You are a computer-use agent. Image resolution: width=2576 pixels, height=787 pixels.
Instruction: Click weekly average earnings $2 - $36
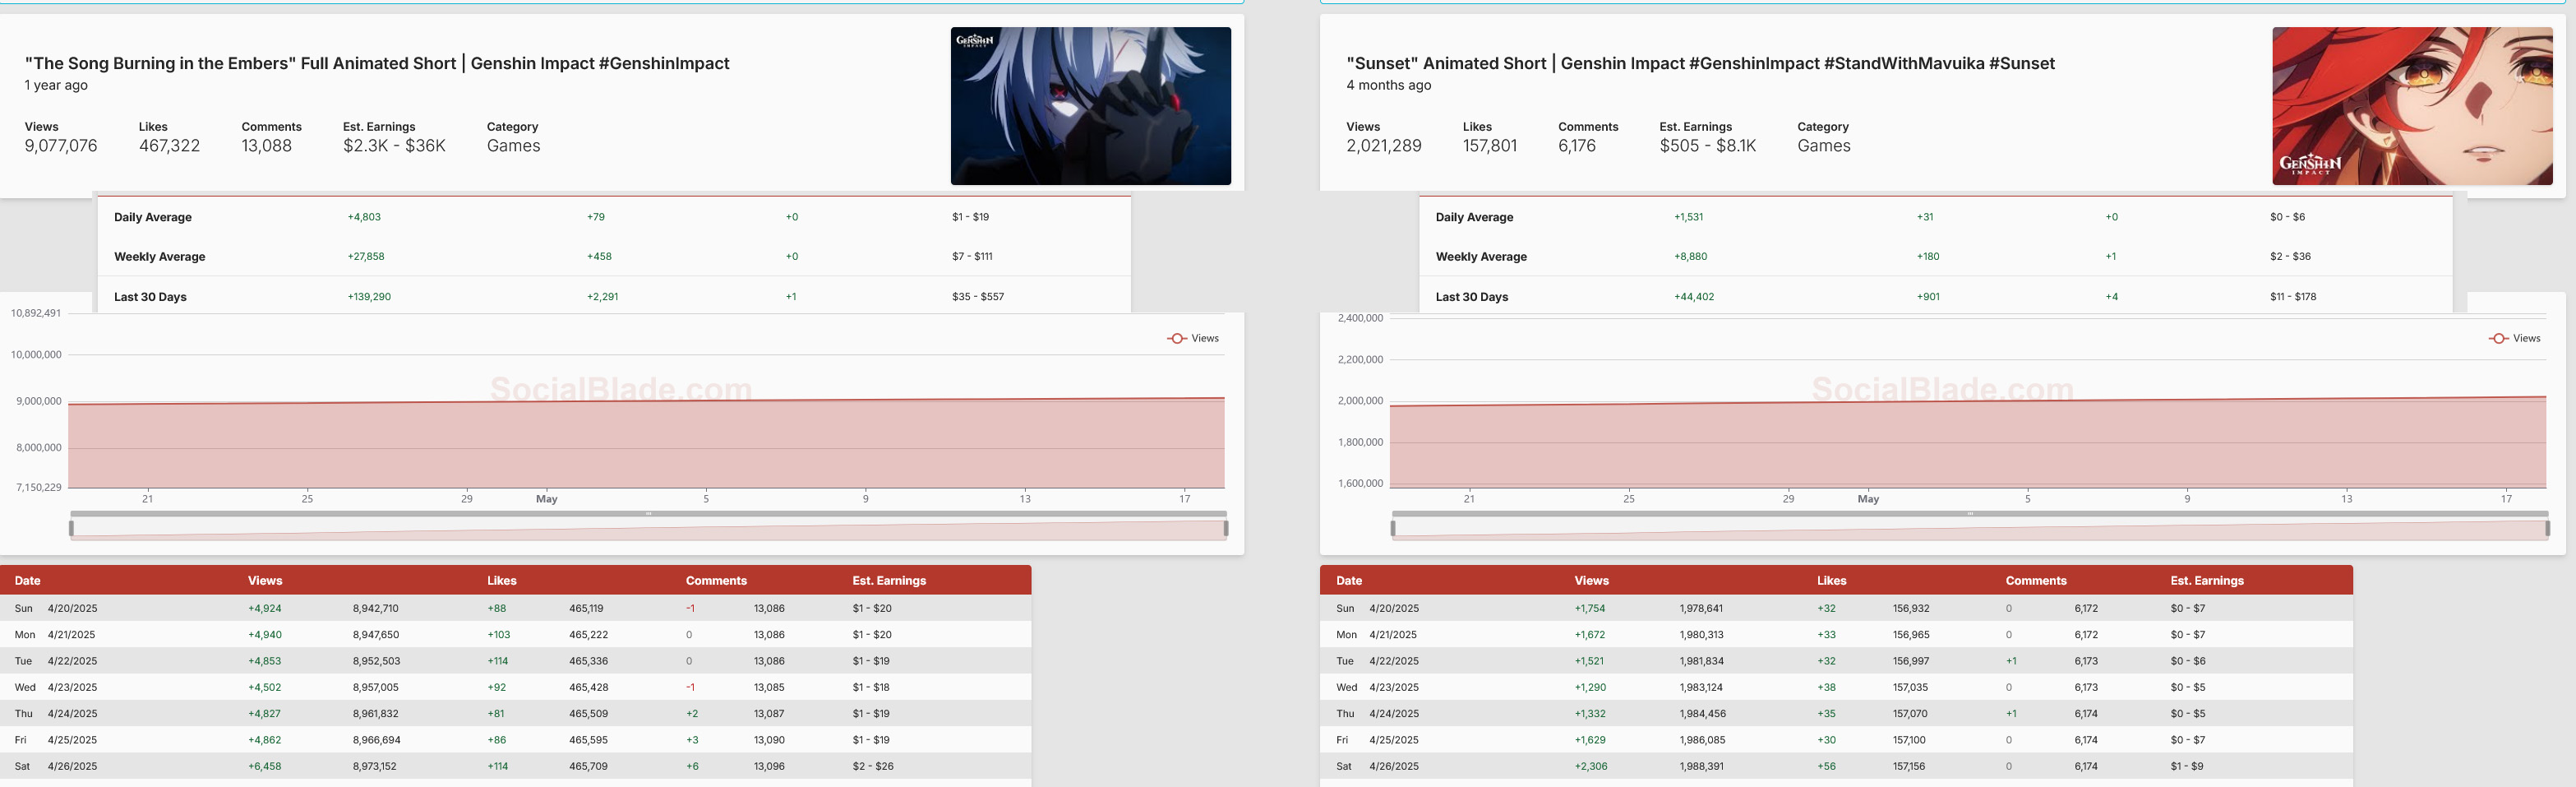coord(2290,256)
